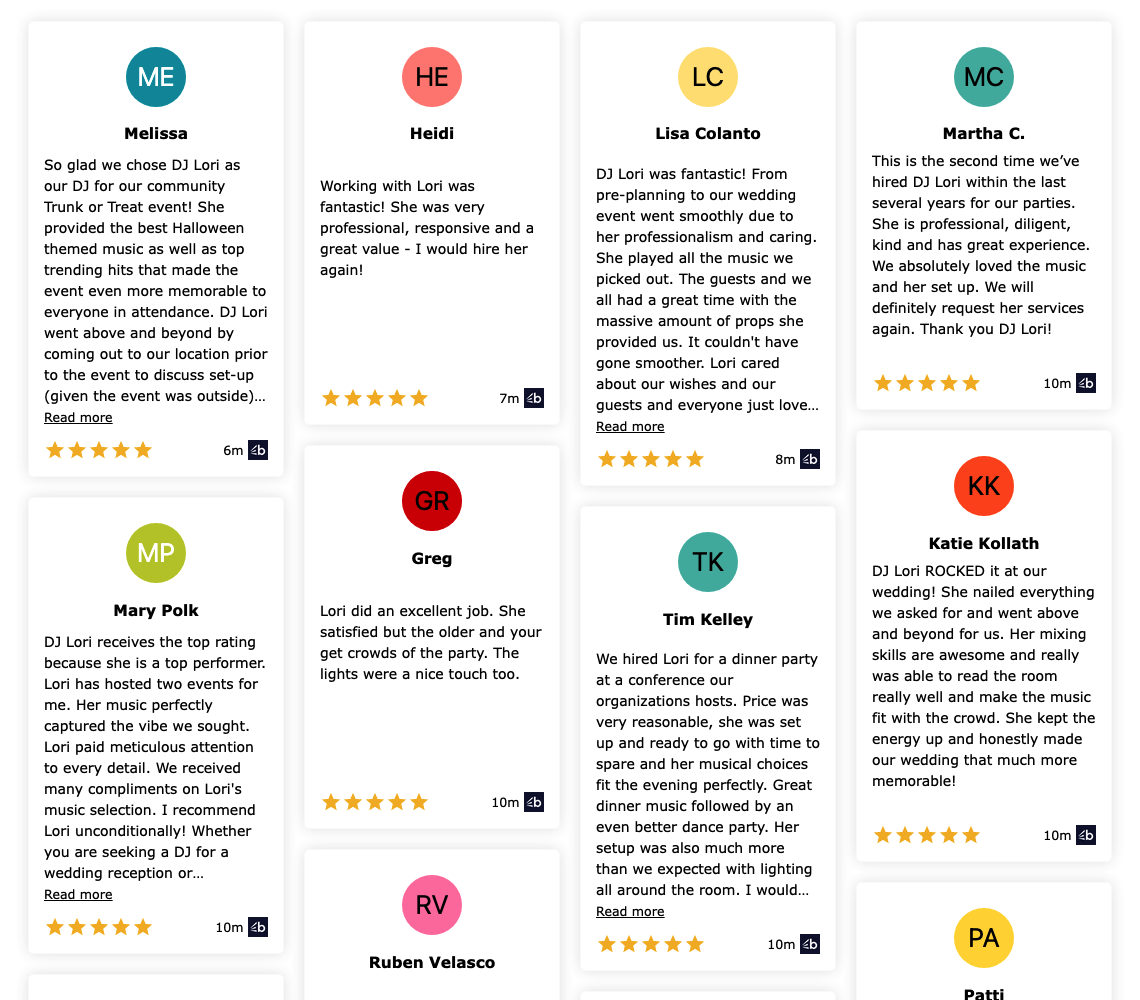Image resolution: width=1140 pixels, height=1000 pixels.
Task: Click the GR avatar for Greg
Action: coord(432,501)
